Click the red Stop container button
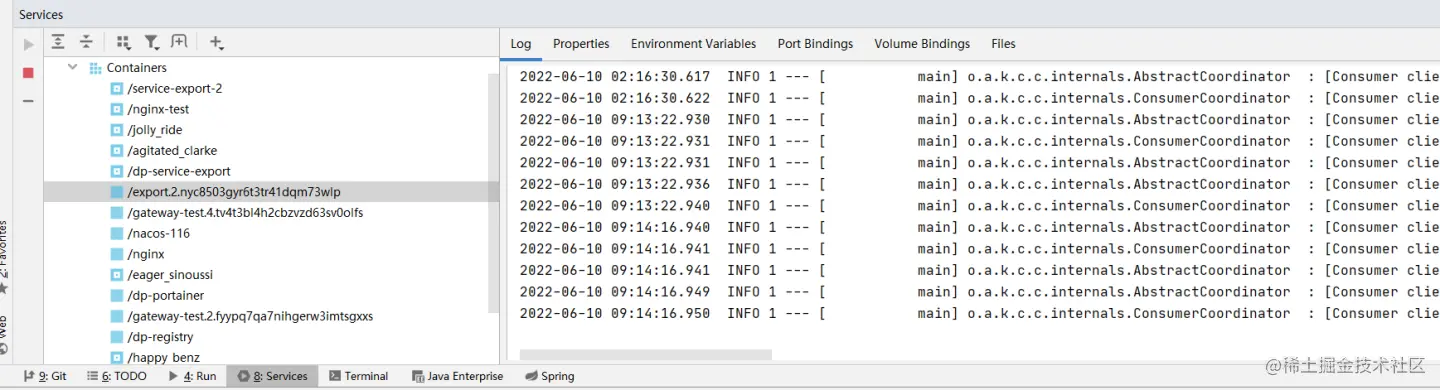 [28, 73]
